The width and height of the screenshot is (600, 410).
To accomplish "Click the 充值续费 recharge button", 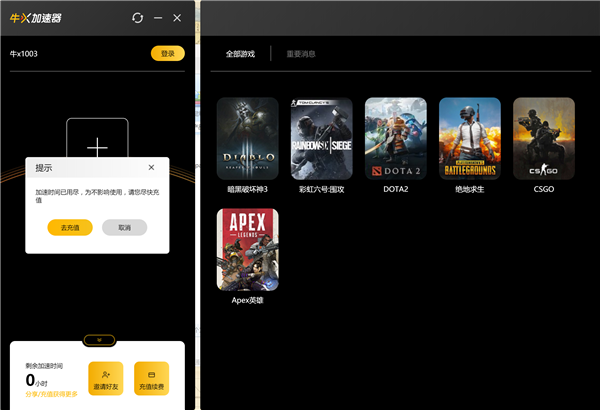I will click(152, 378).
